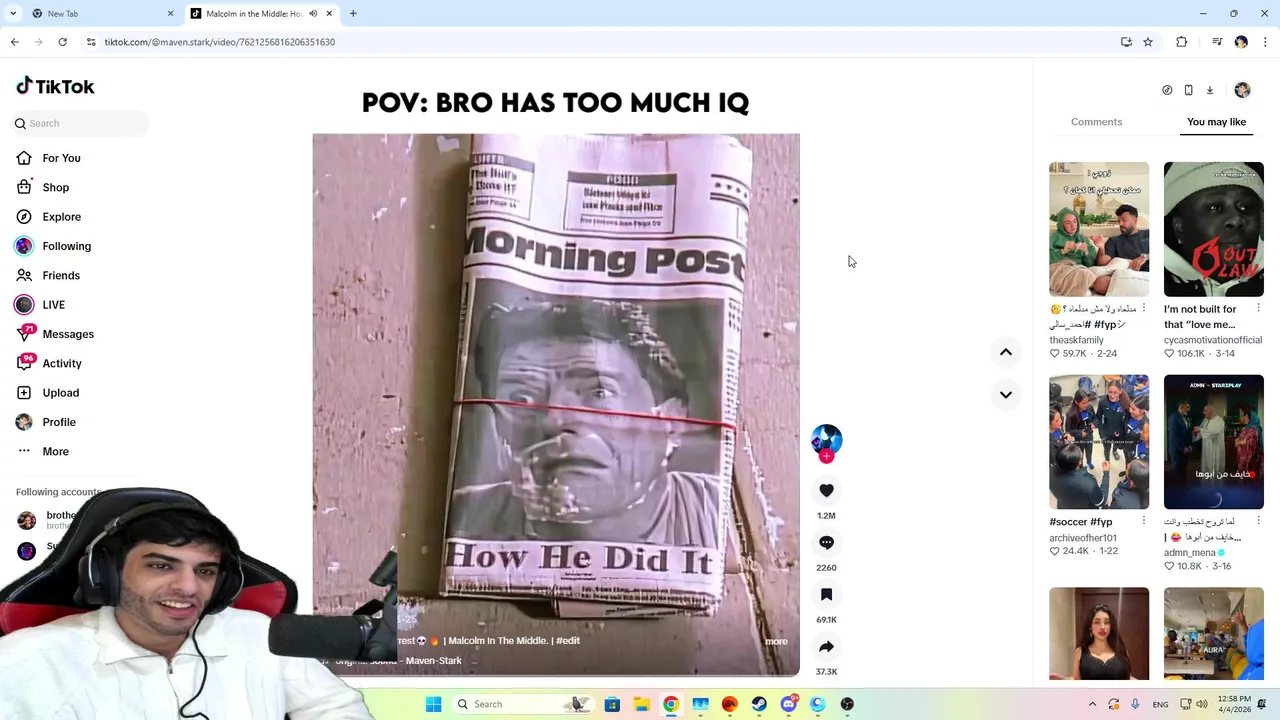Image resolution: width=1280 pixels, height=720 pixels.
Task: Bookmark the video to favorites
Action: (826, 594)
